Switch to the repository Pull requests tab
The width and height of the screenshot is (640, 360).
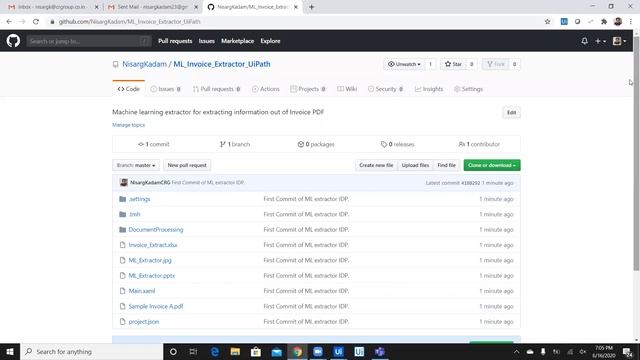pyautogui.click(x=216, y=89)
